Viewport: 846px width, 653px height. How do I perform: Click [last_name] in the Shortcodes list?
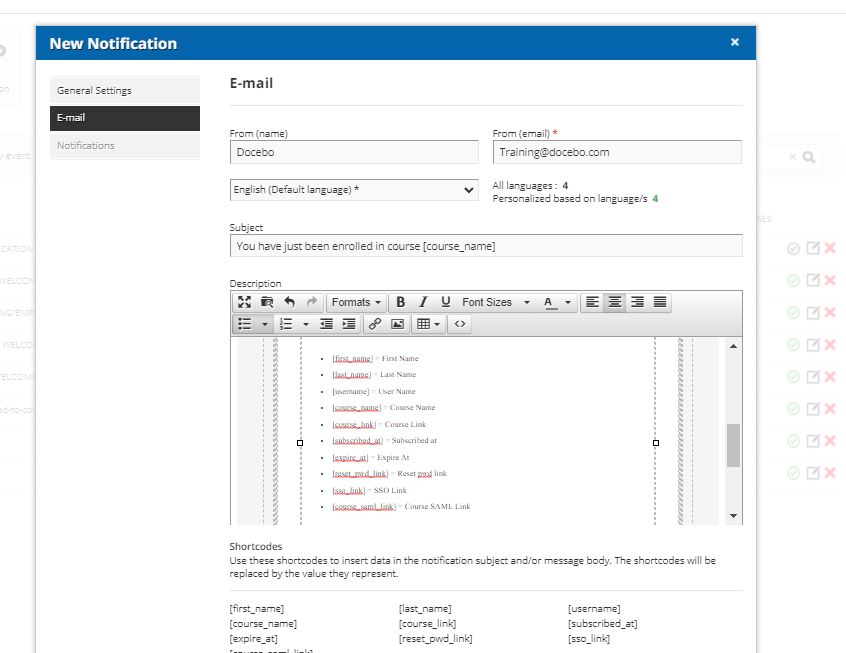coord(425,609)
